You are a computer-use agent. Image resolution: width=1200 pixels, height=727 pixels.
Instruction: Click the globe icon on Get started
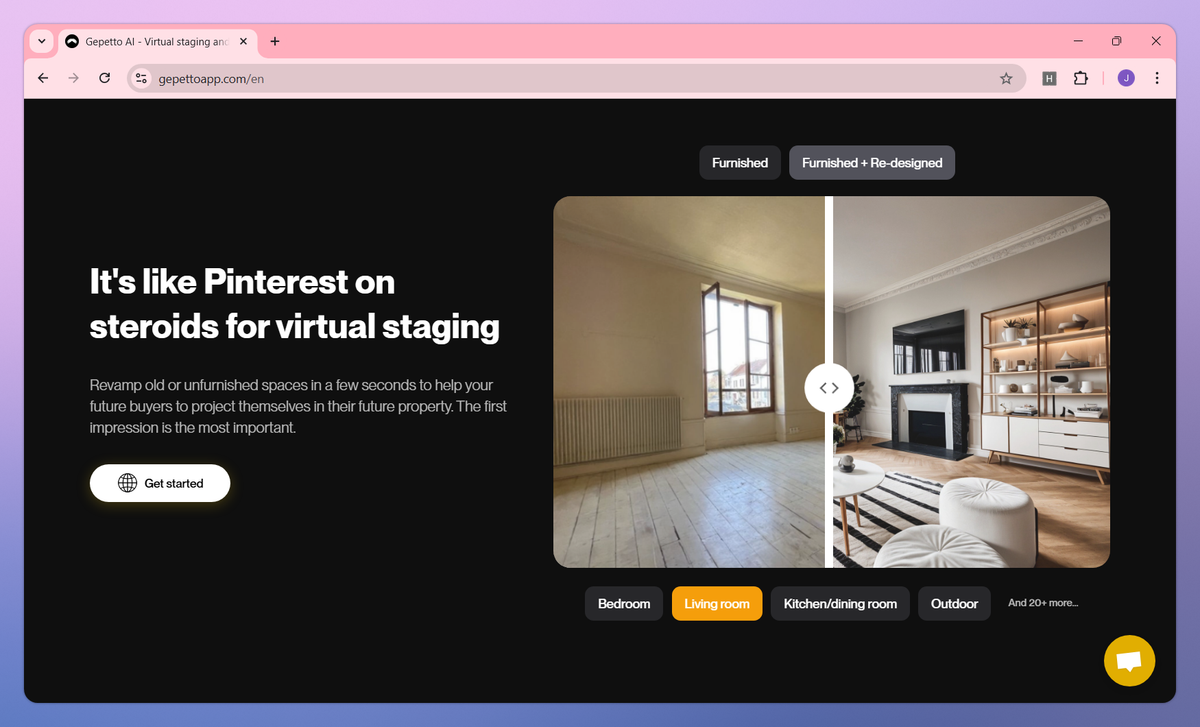126,483
